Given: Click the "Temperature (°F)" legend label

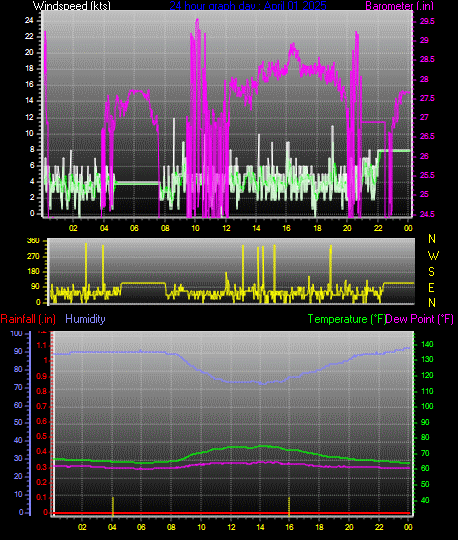Looking at the screenshot, I should [x=346, y=319].
